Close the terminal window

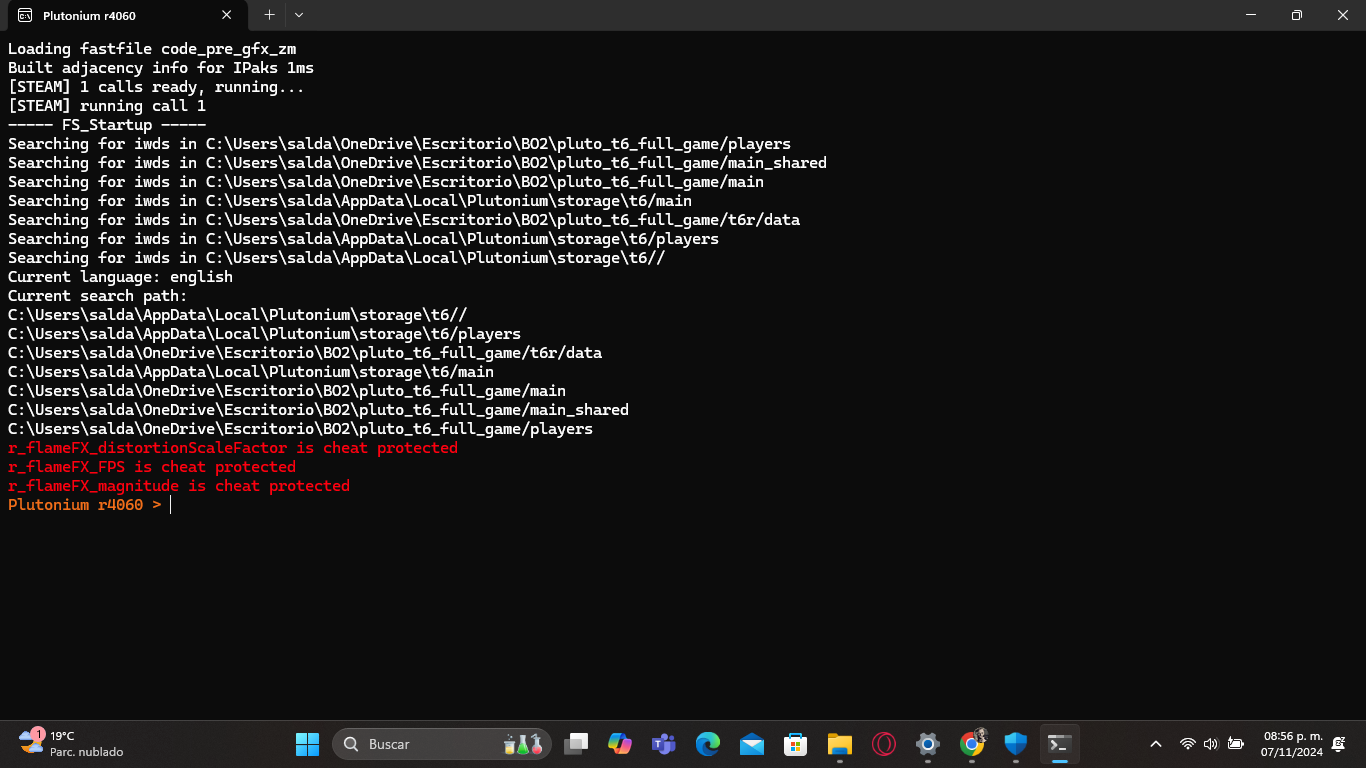click(x=1342, y=15)
